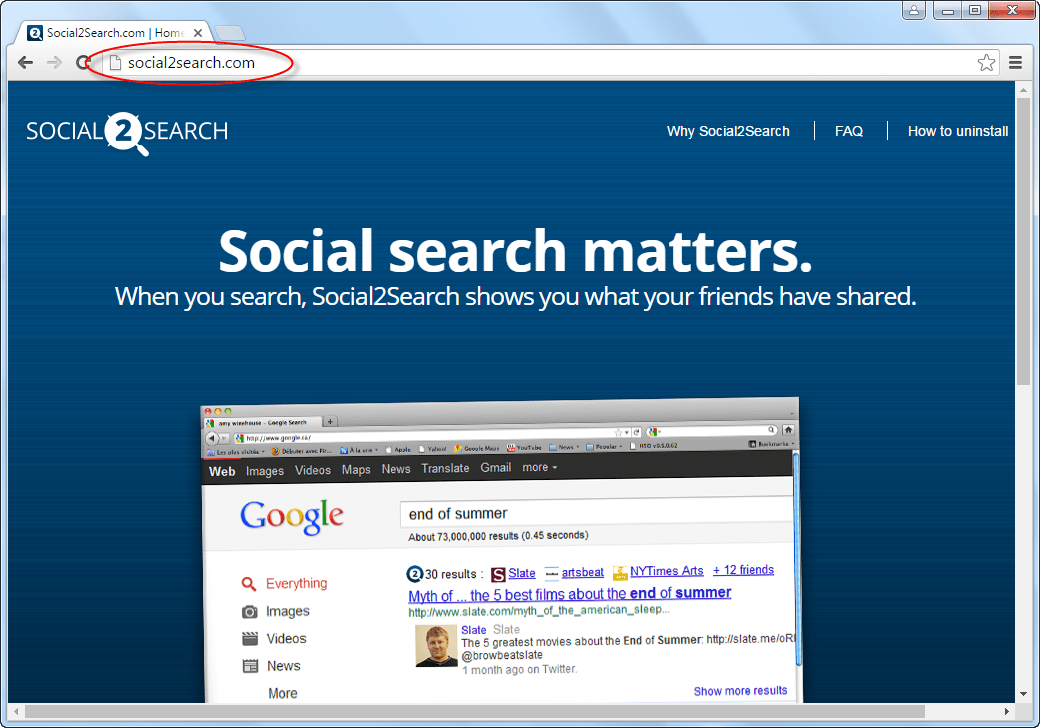
Task: Minimize the Chrome window
Action: pos(947,10)
